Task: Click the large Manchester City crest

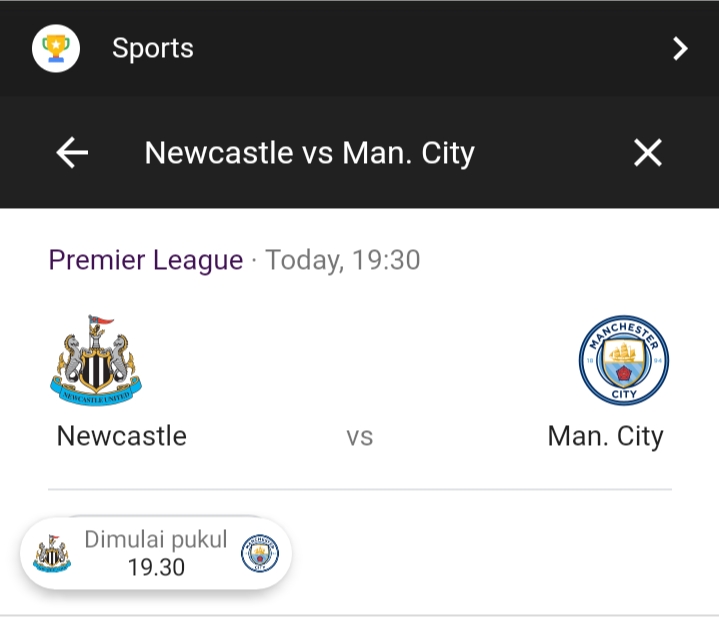Action: tap(624, 360)
